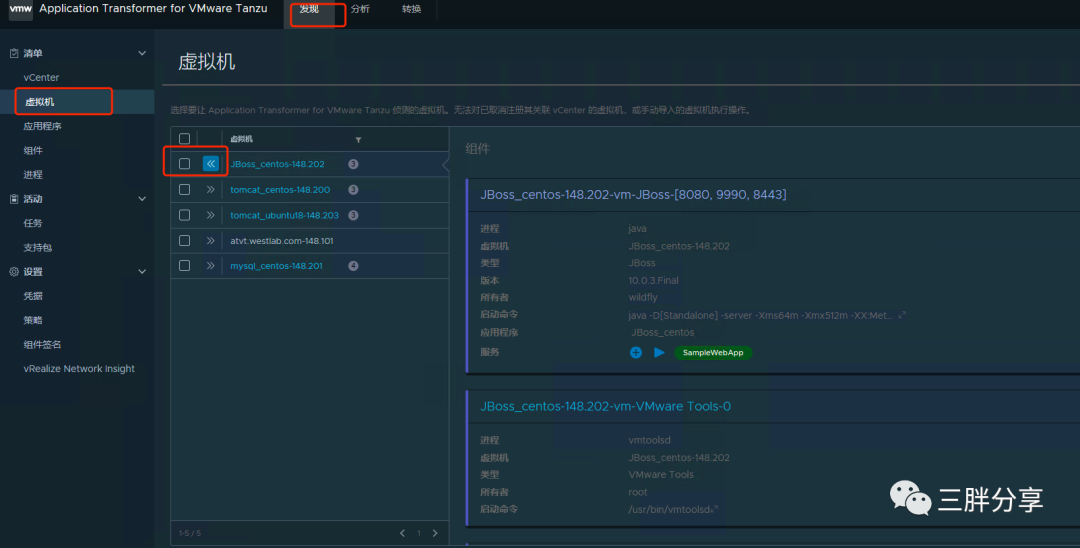Add a service with the plus icon
The image size is (1080, 548).
pos(636,352)
